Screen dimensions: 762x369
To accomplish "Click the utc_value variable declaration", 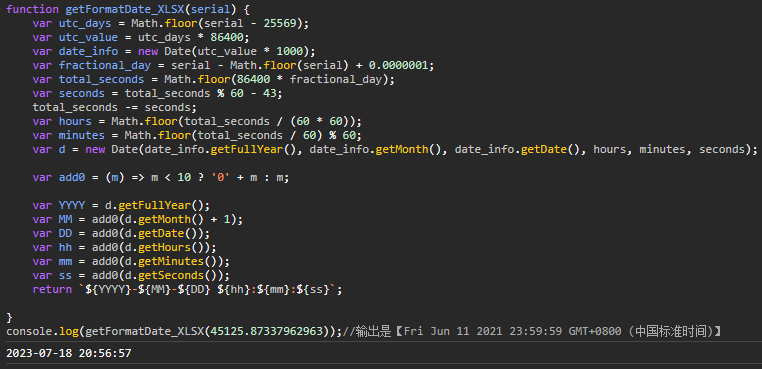I will point(88,37).
